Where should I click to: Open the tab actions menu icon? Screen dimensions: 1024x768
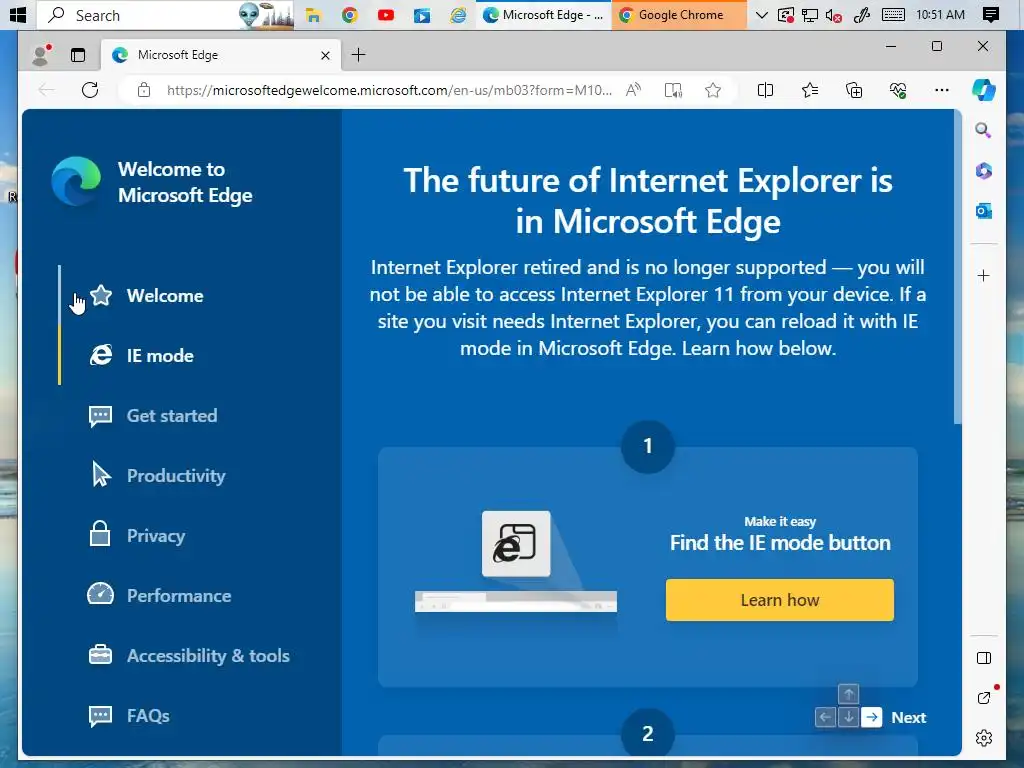(78, 56)
